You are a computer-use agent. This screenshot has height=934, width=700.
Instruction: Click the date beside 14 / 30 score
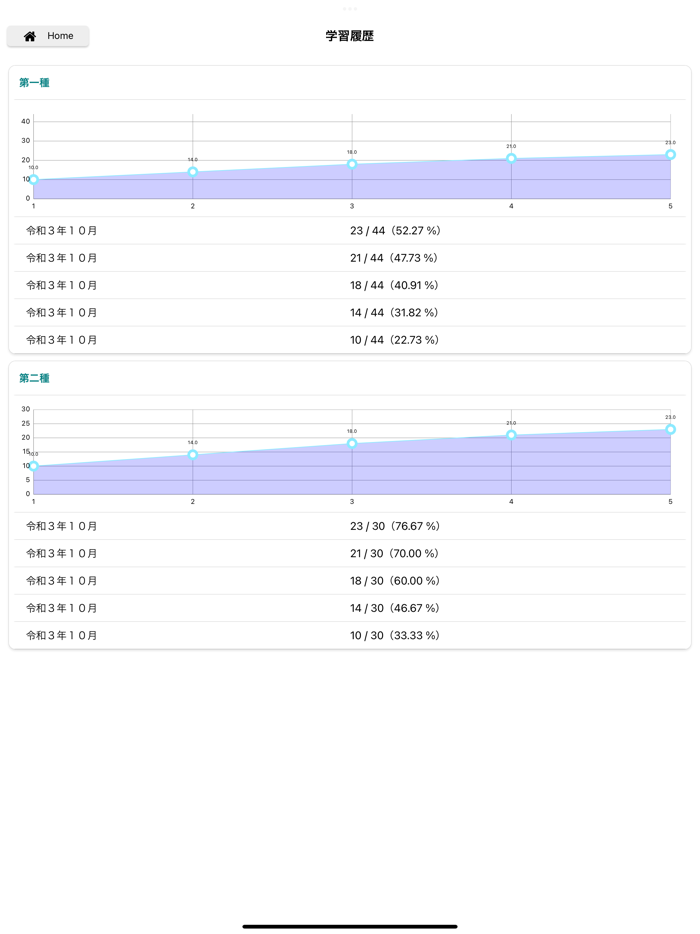[61, 608]
